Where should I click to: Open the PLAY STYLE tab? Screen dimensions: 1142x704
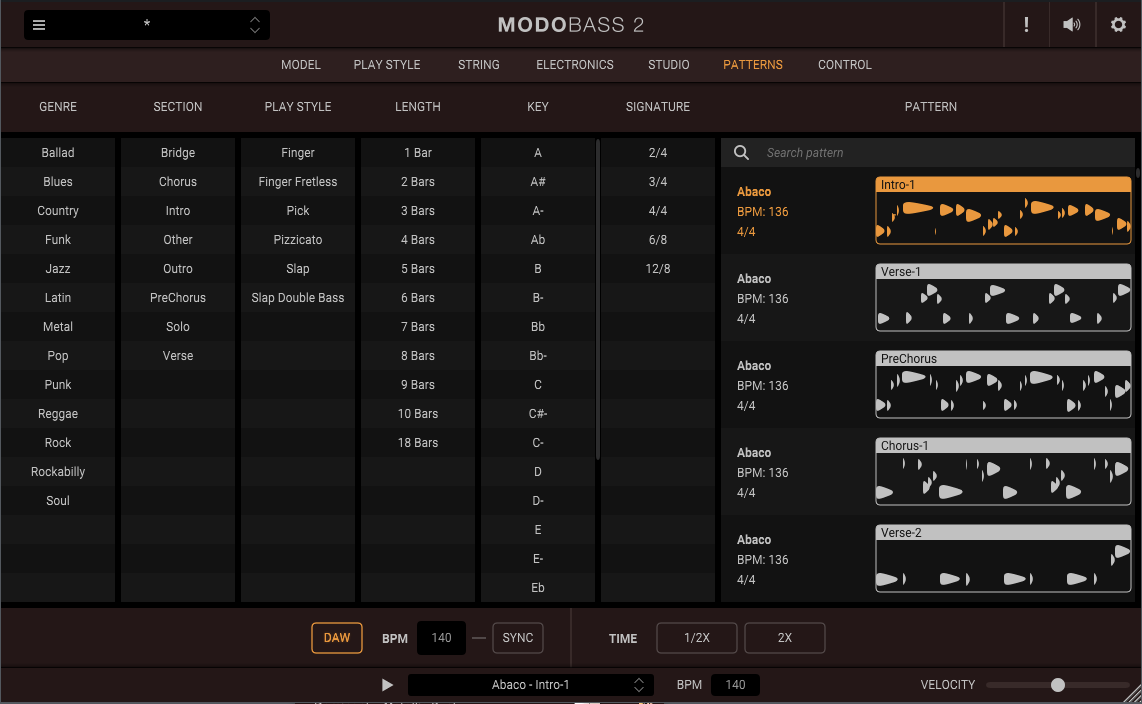[x=387, y=65]
